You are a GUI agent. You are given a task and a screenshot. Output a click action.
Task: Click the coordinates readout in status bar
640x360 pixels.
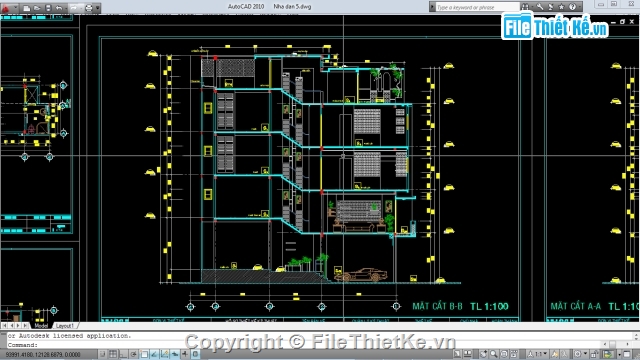point(43,355)
